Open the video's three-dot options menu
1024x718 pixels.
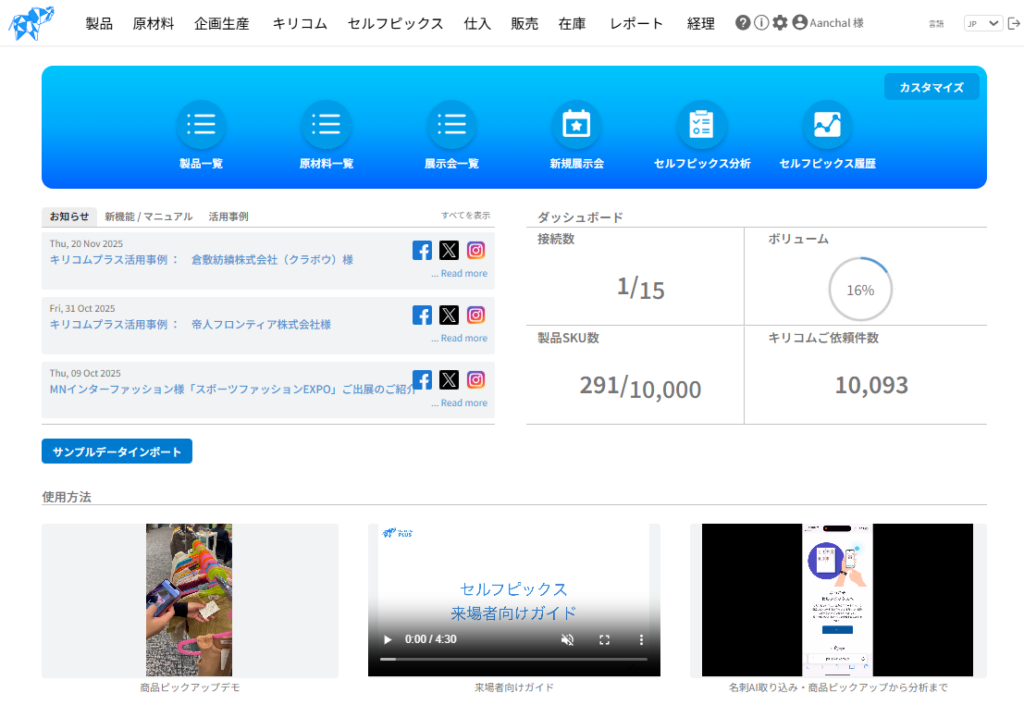pyautogui.click(x=642, y=639)
